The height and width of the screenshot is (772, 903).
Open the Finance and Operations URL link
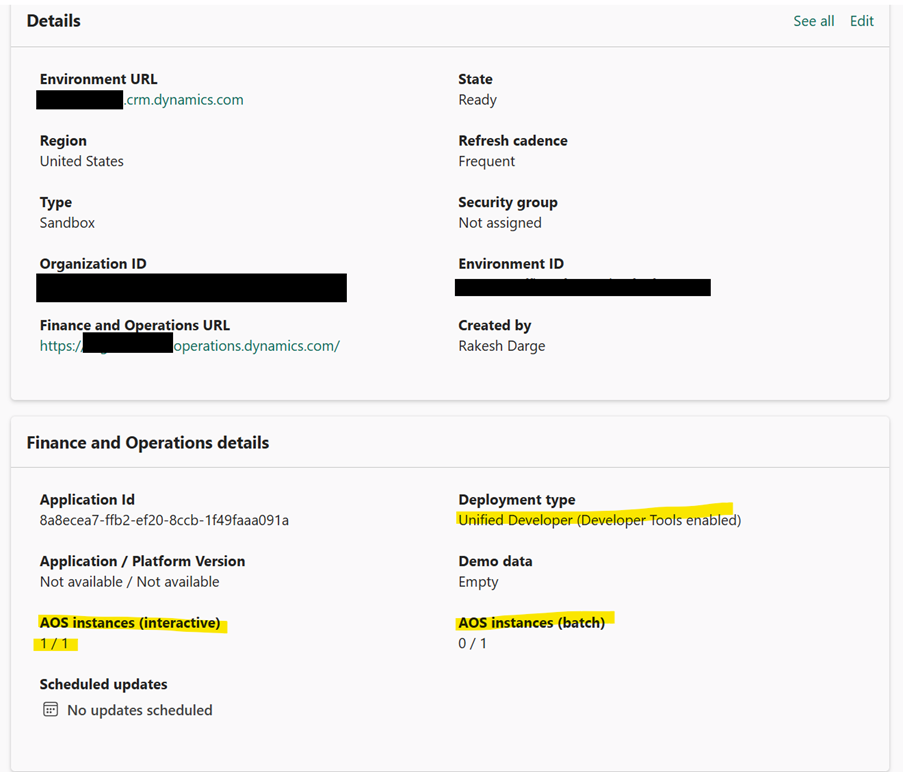(x=189, y=345)
